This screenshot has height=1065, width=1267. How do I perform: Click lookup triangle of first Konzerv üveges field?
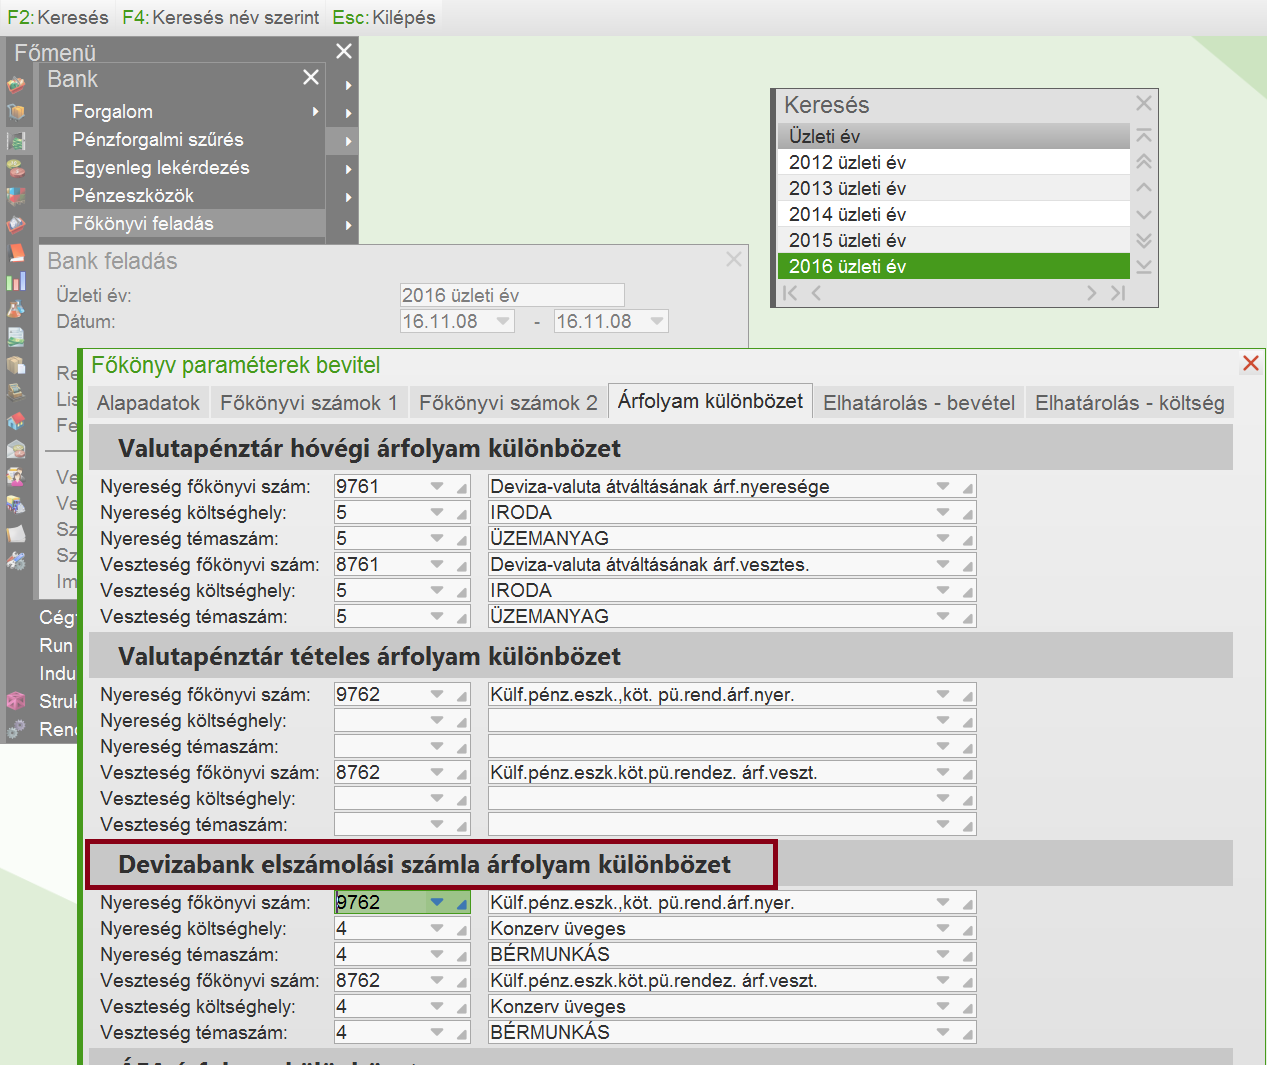click(967, 930)
